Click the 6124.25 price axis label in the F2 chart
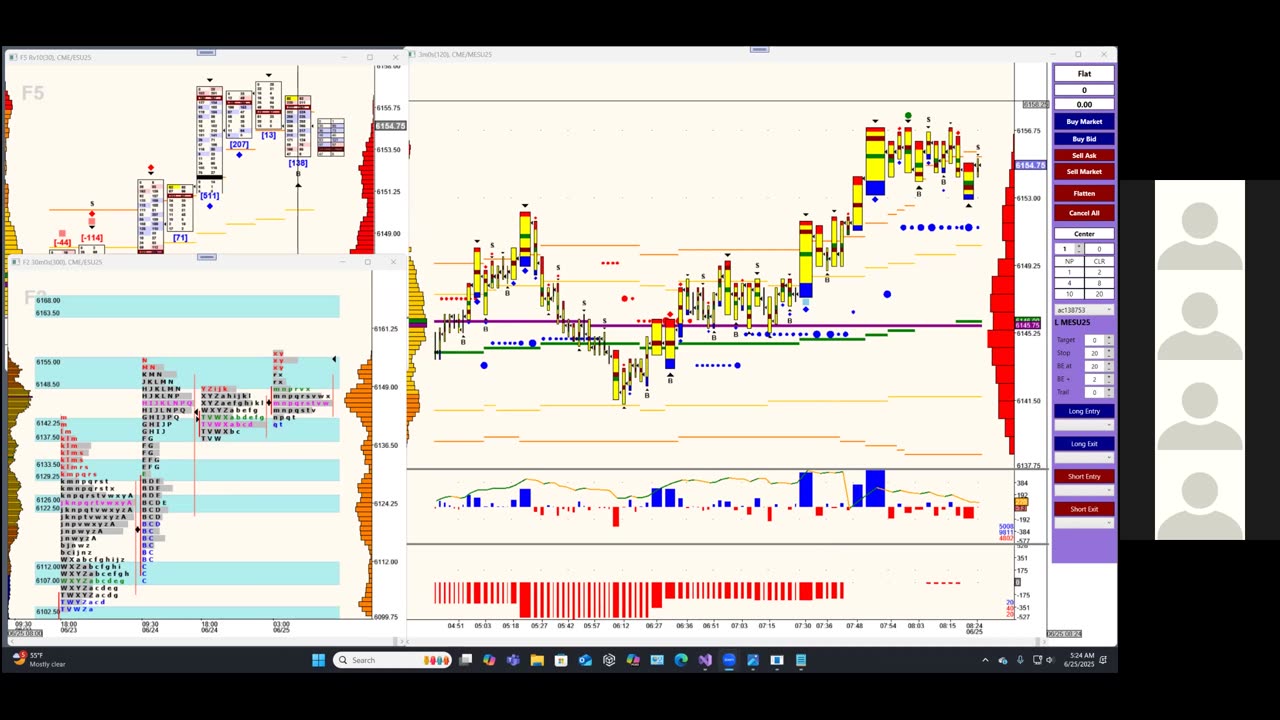The image size is (1280, 720). 386,503
